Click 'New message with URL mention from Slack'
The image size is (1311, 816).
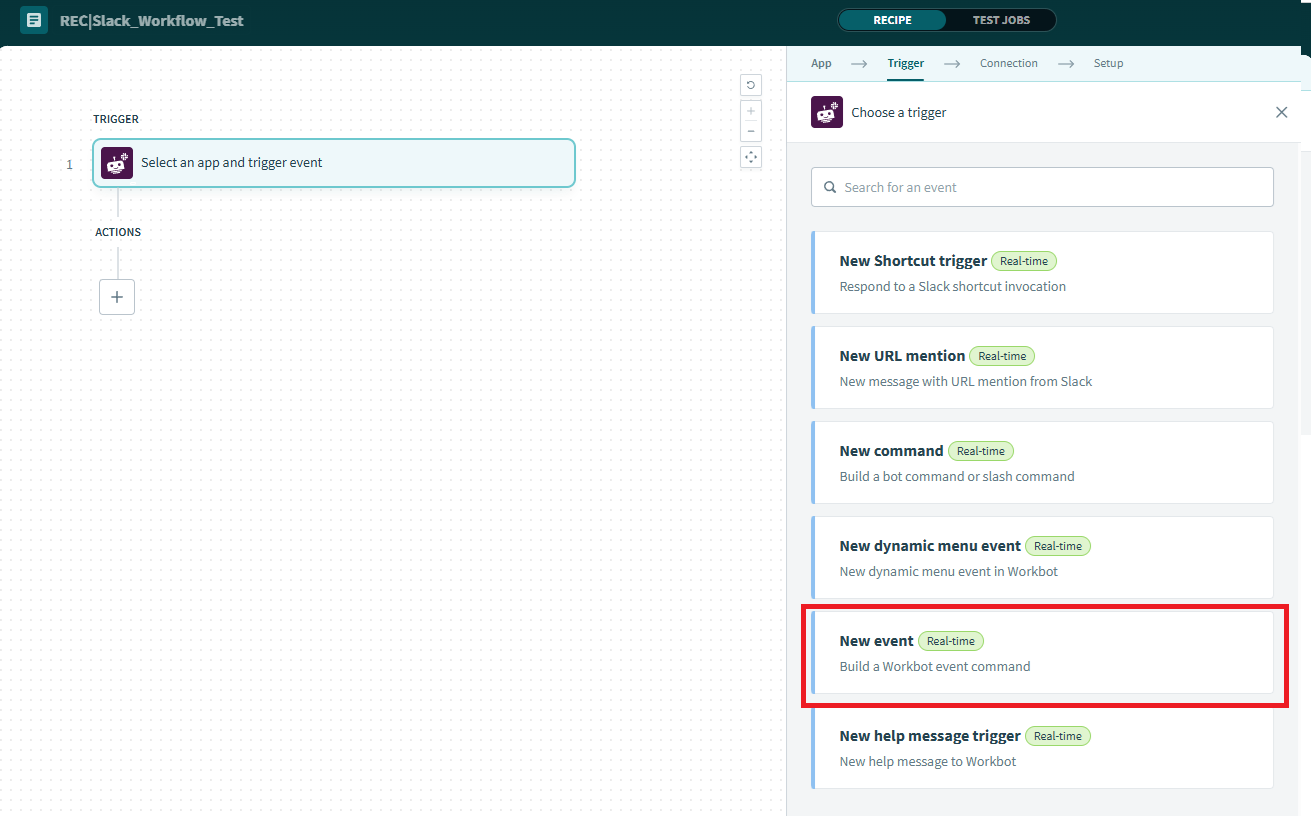pyautogui.click(x=966, y=381)
